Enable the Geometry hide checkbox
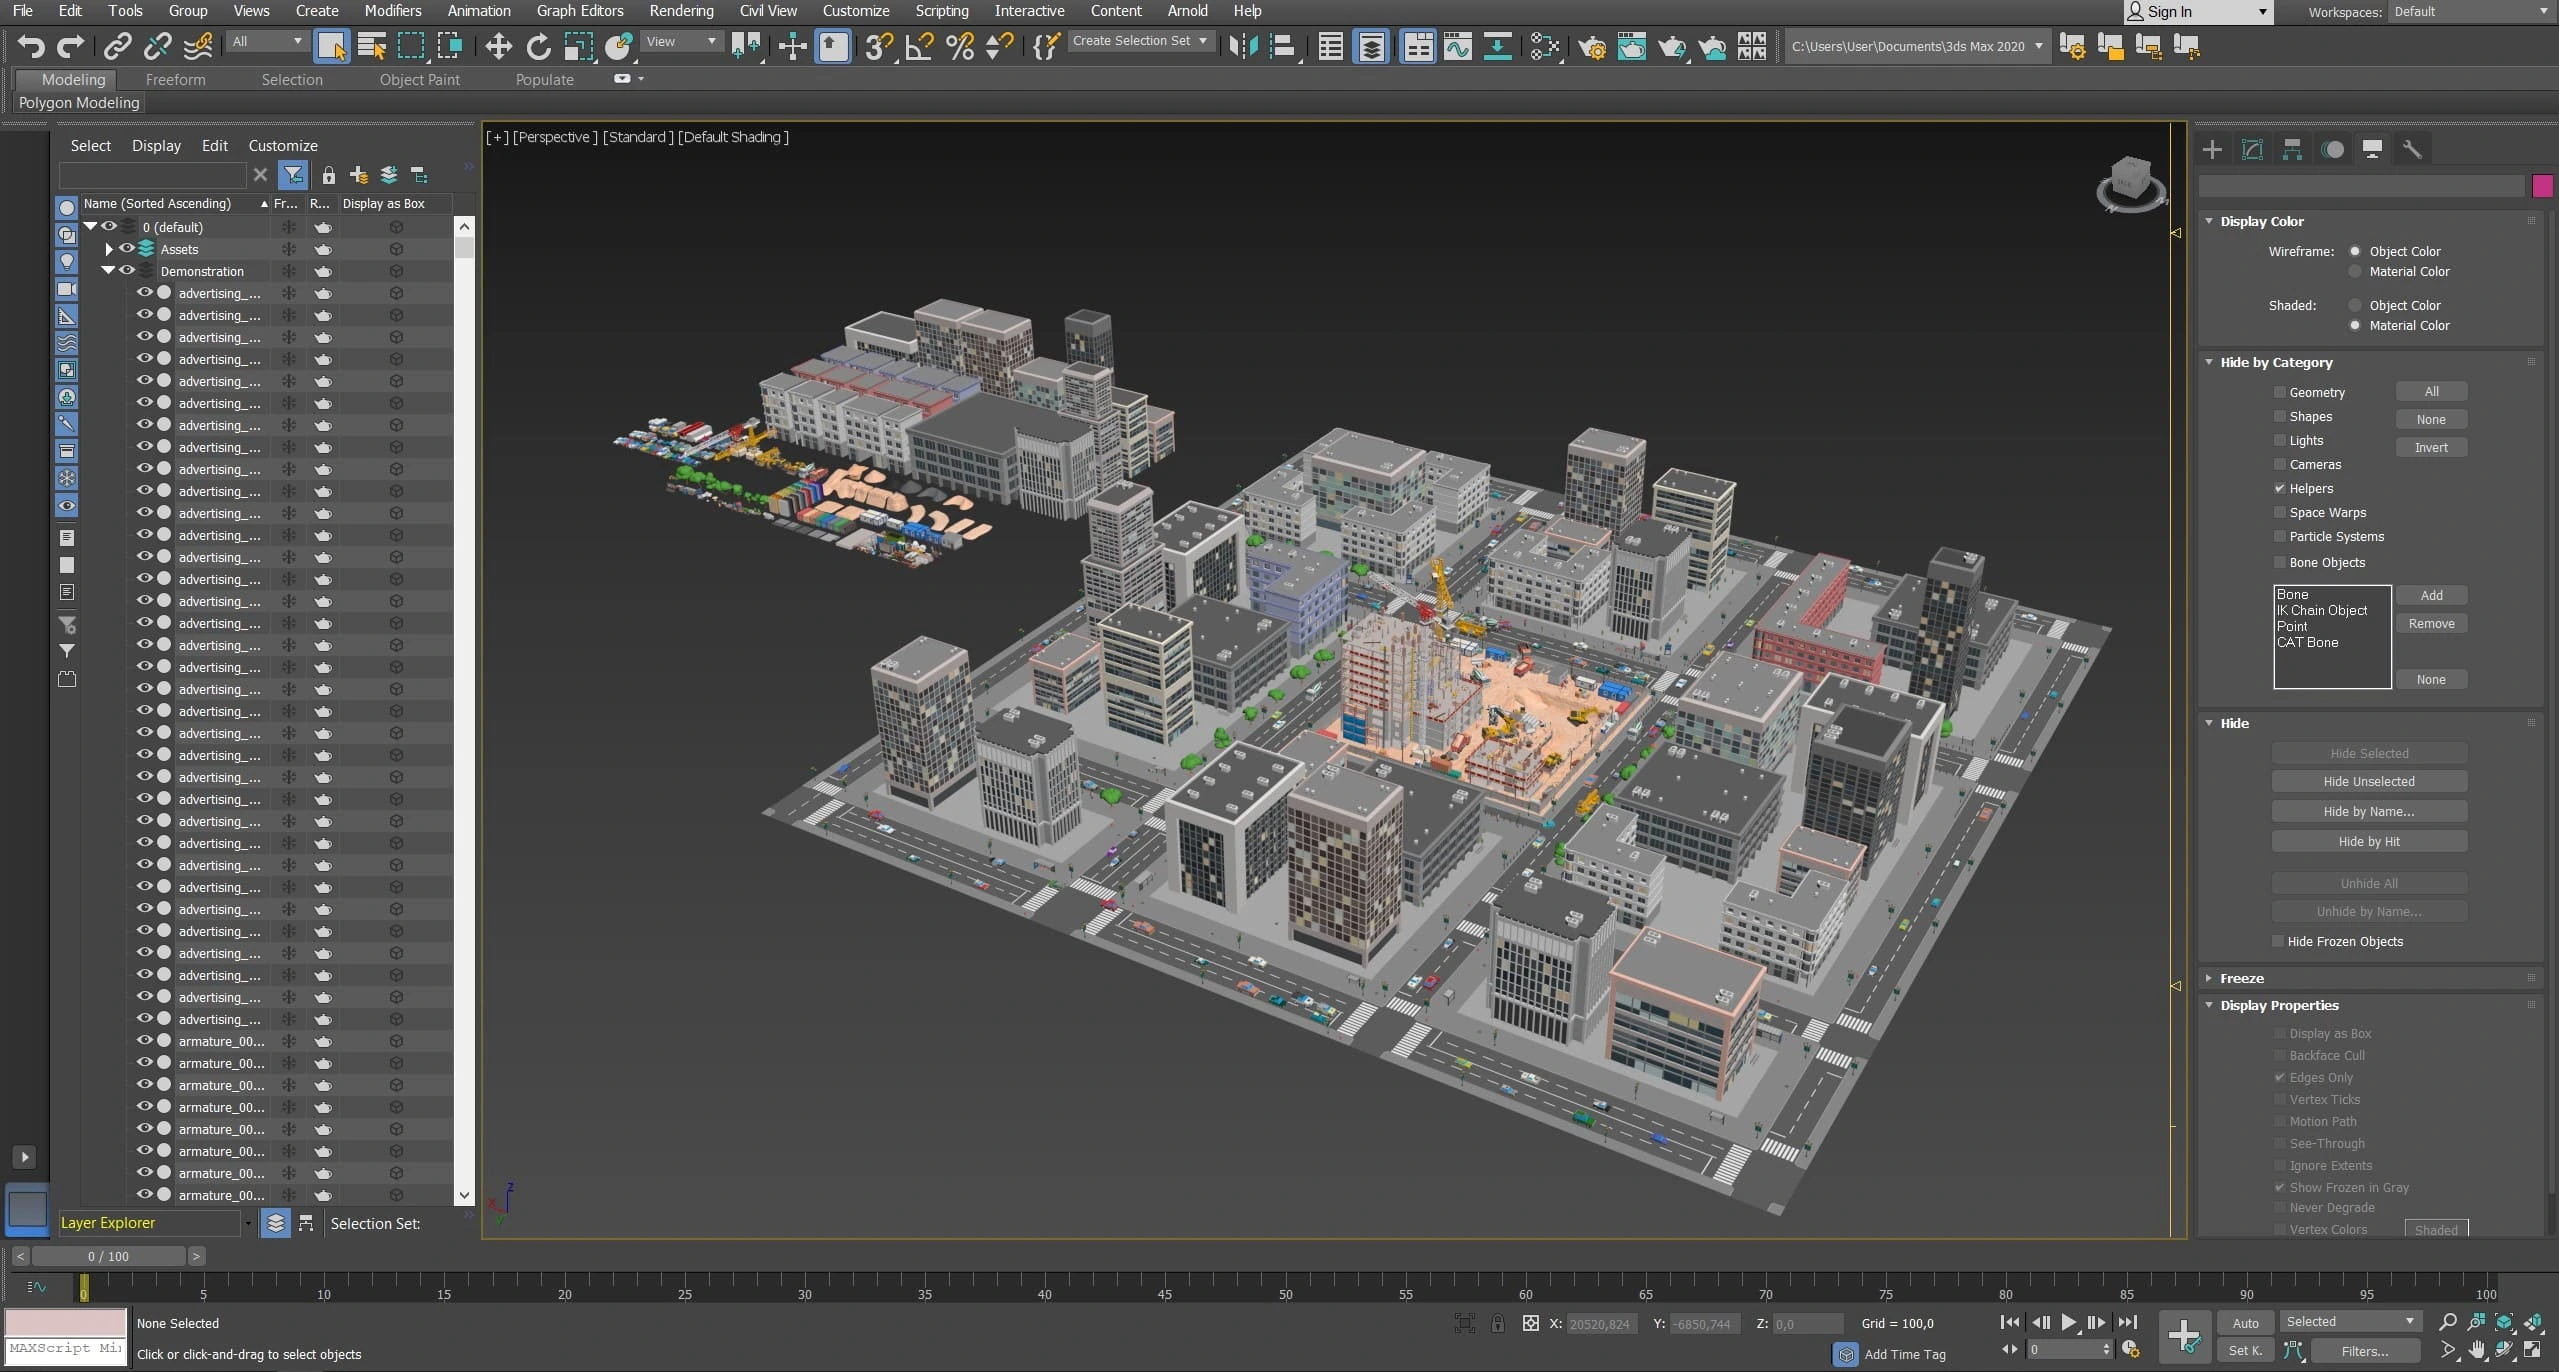This screenshot has width=2559, height=1372. pyautogui.click(x=2279, y=392)
